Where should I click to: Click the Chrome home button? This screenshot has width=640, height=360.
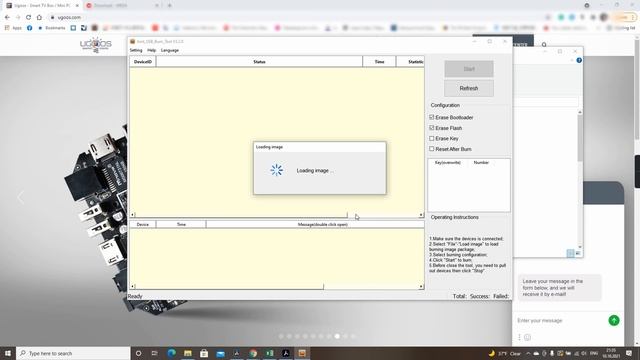pos(39,17)
